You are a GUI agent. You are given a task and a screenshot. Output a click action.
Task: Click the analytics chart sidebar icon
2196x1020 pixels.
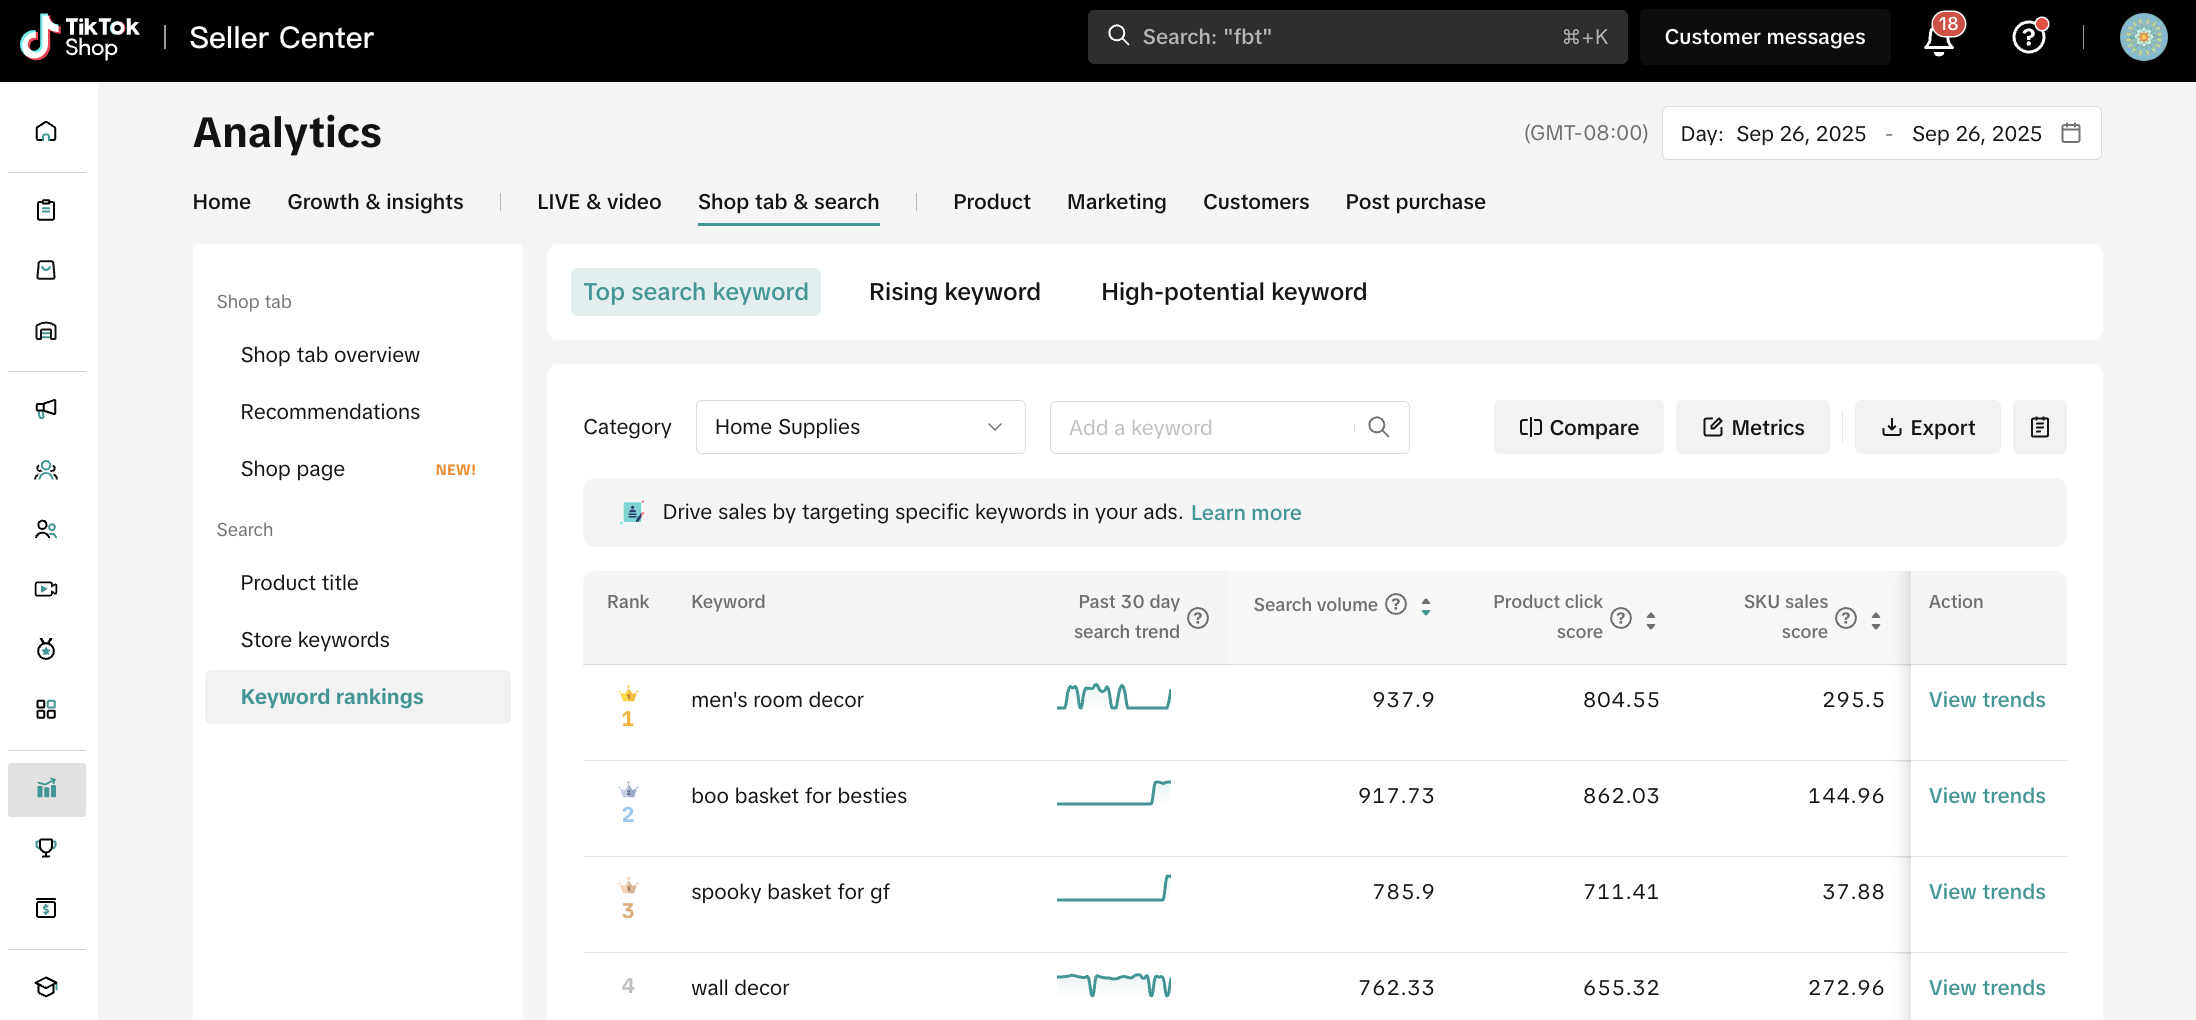46,789
